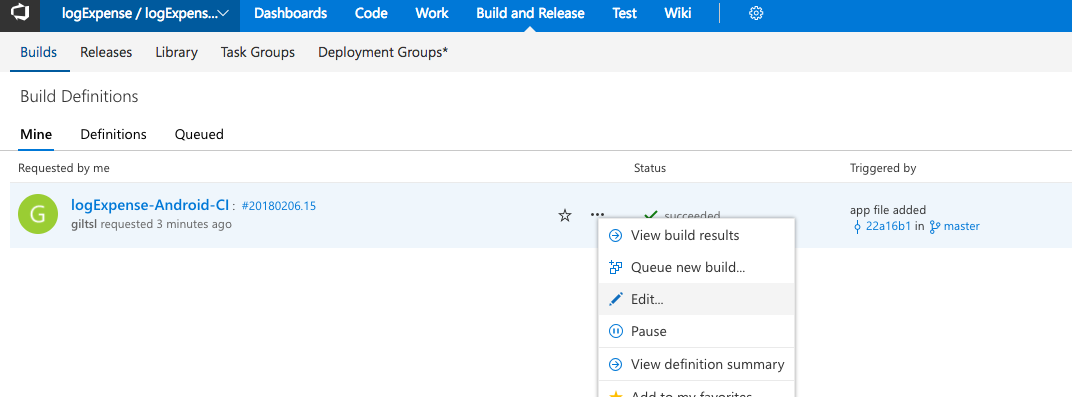Screen dimensions: 1072x397
Task: Click the Build Definitions page heading
Action: point(79,96)
